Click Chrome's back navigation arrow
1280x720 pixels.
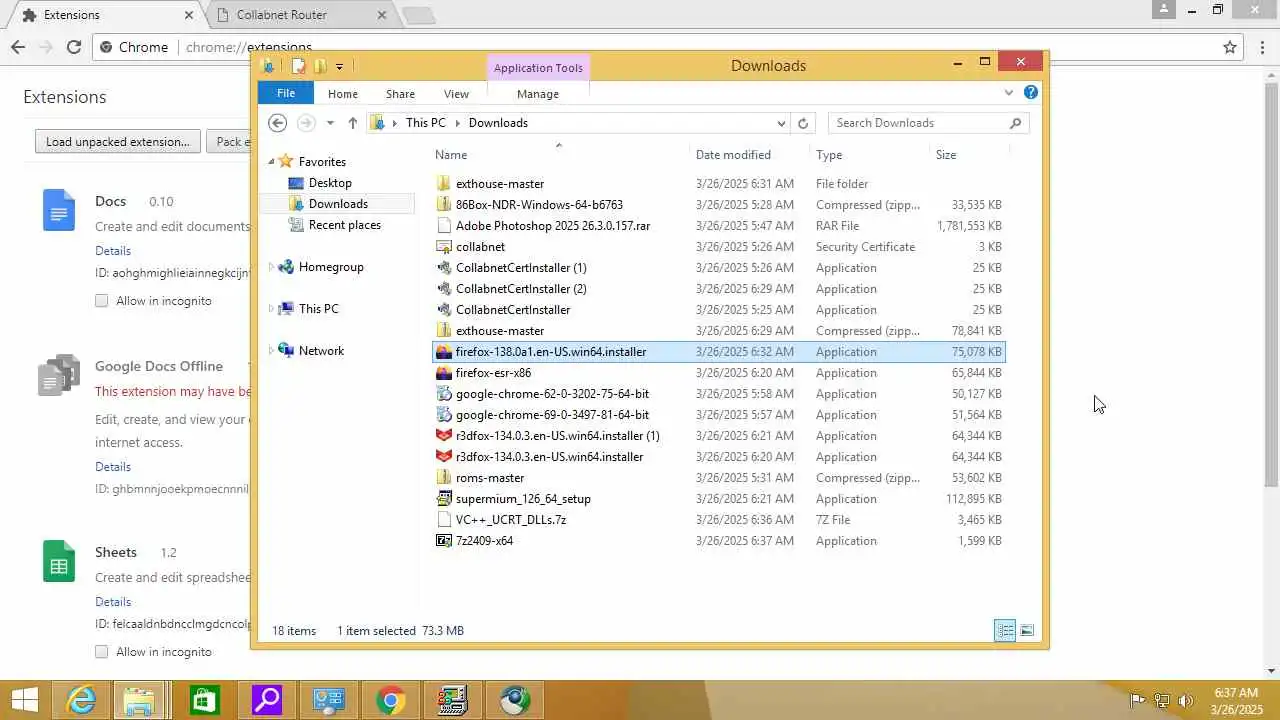pos(18,47)
